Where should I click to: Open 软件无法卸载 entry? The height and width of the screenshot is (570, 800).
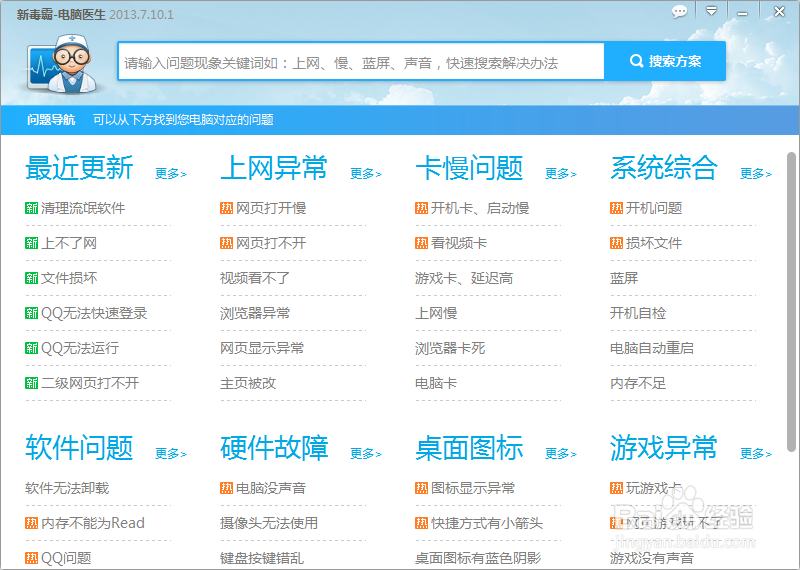point(67,488)
